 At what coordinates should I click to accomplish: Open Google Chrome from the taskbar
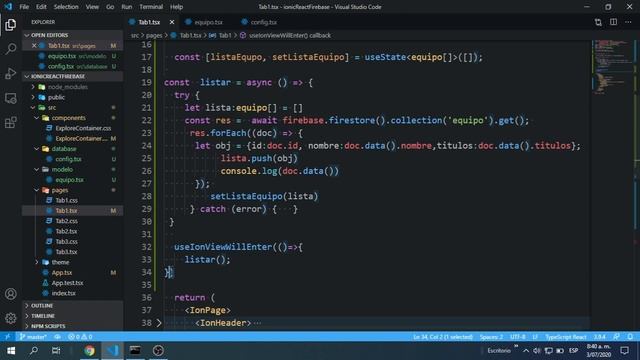pyautogui.click(x=89, y=351)
